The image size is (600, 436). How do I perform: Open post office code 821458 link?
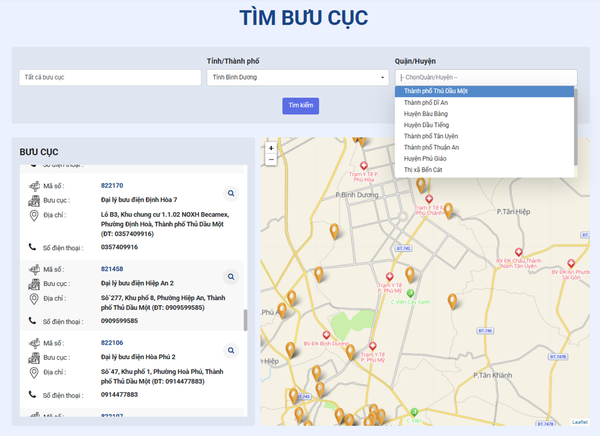[112, 269]
